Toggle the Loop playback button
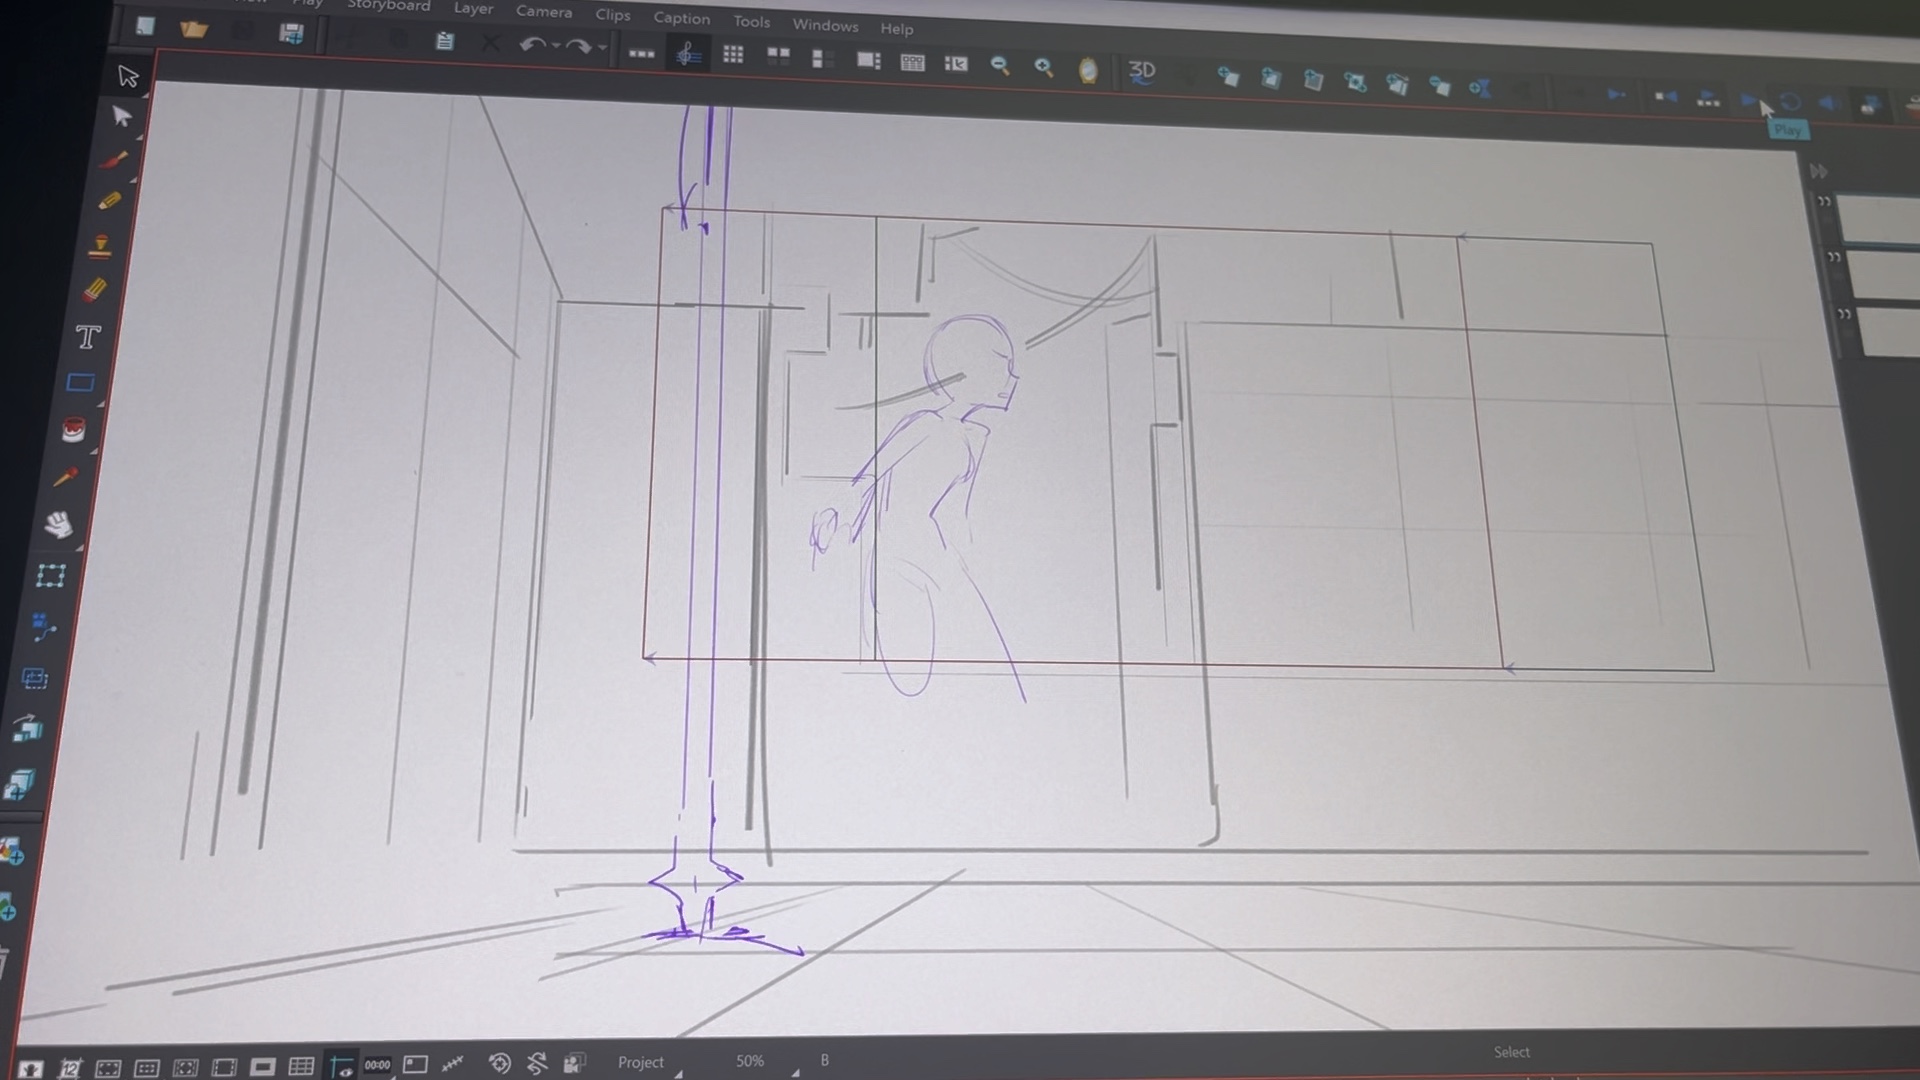 pos(1791,102)
